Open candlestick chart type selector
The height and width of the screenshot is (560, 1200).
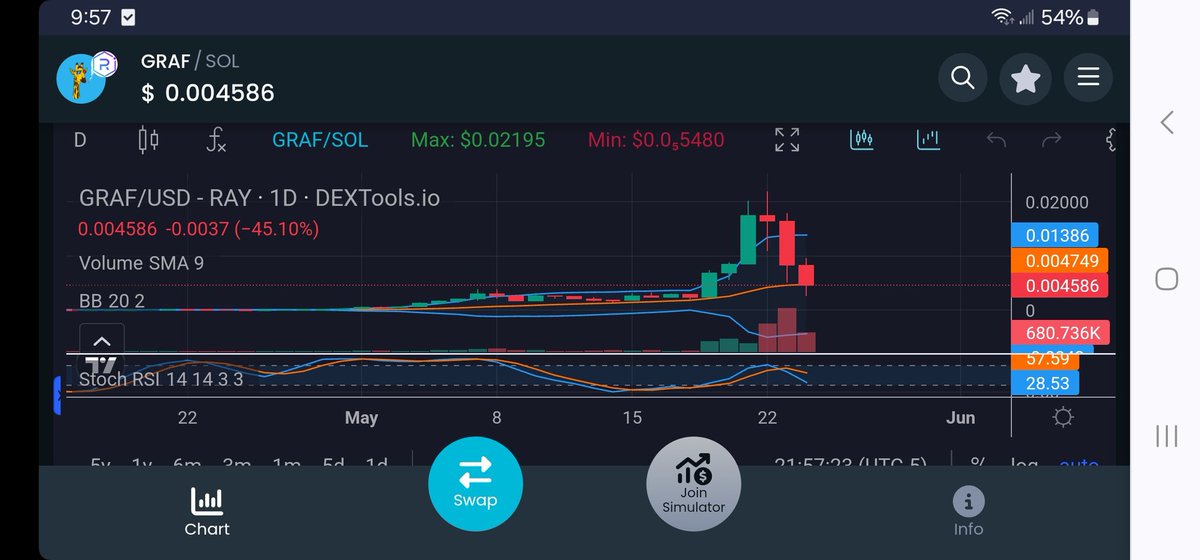pyautogui.click(x=148, y=140)
